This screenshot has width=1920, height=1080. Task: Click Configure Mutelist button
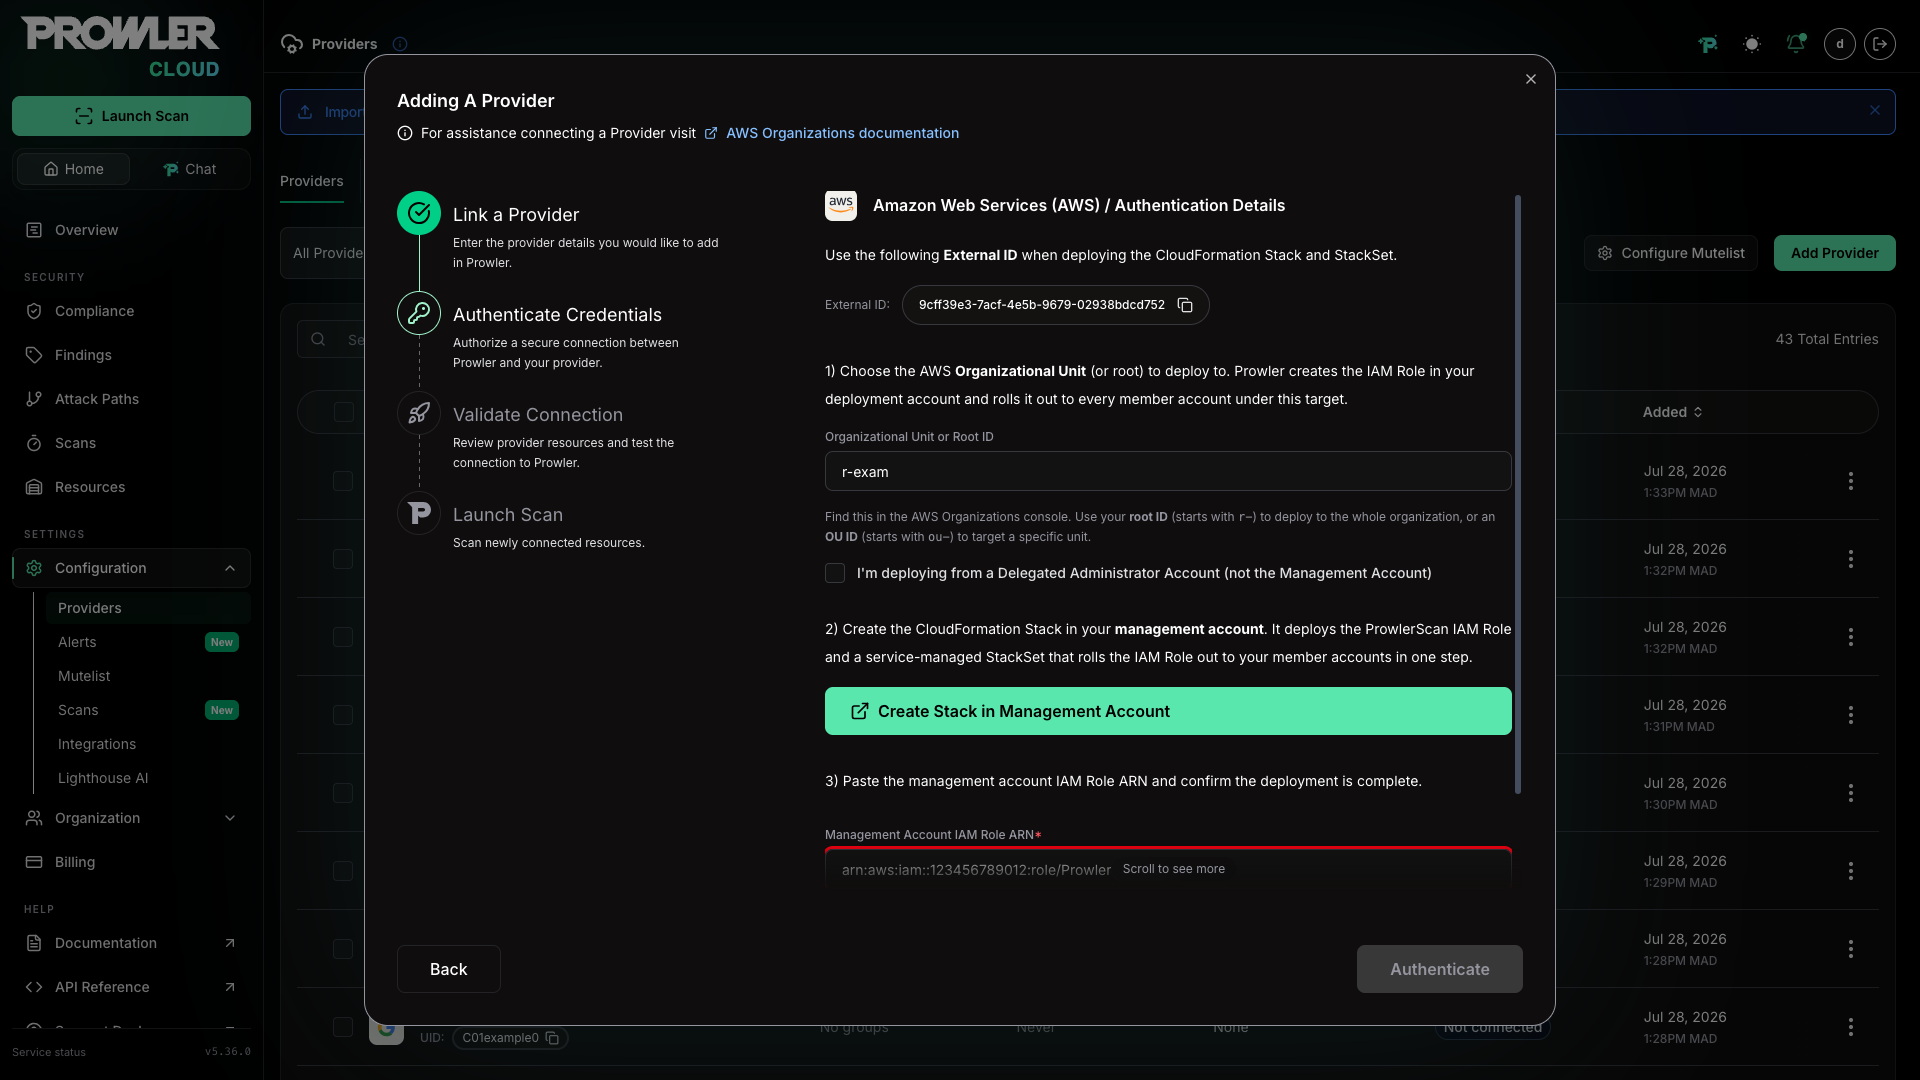tap(1671, 253)
